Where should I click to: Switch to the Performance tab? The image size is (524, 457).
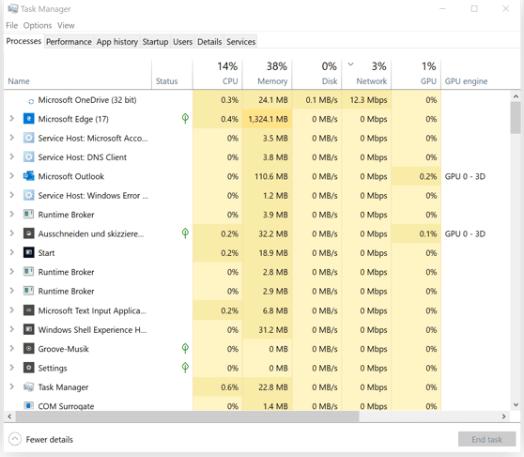69,42
